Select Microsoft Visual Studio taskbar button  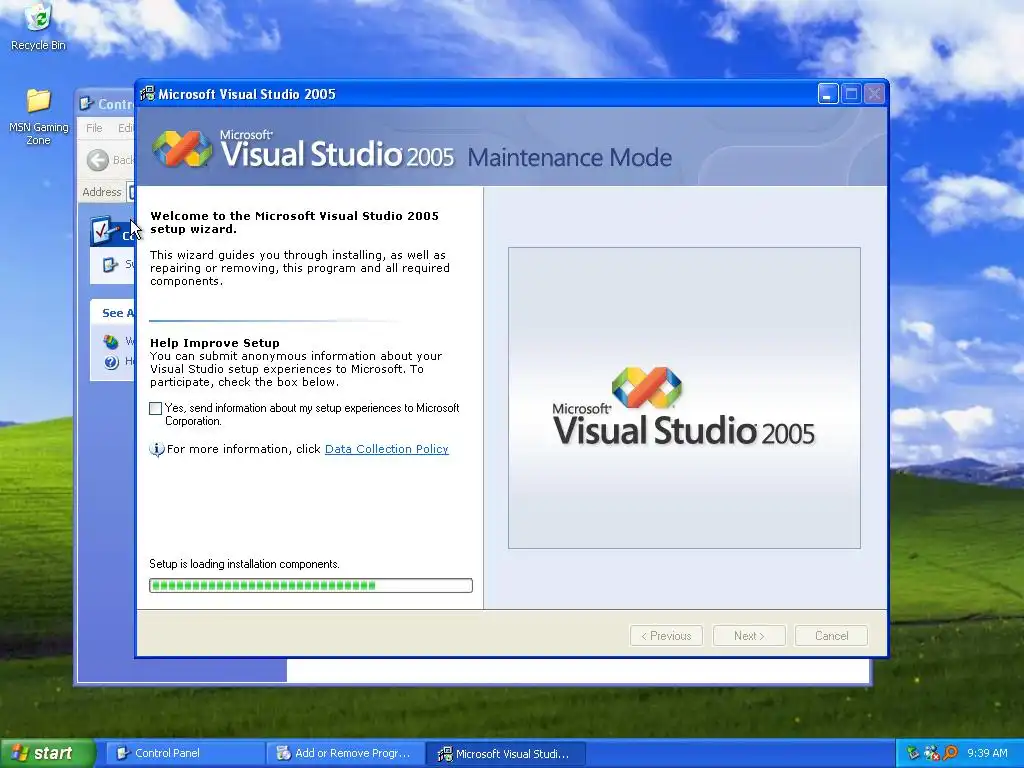pos(505,754)
